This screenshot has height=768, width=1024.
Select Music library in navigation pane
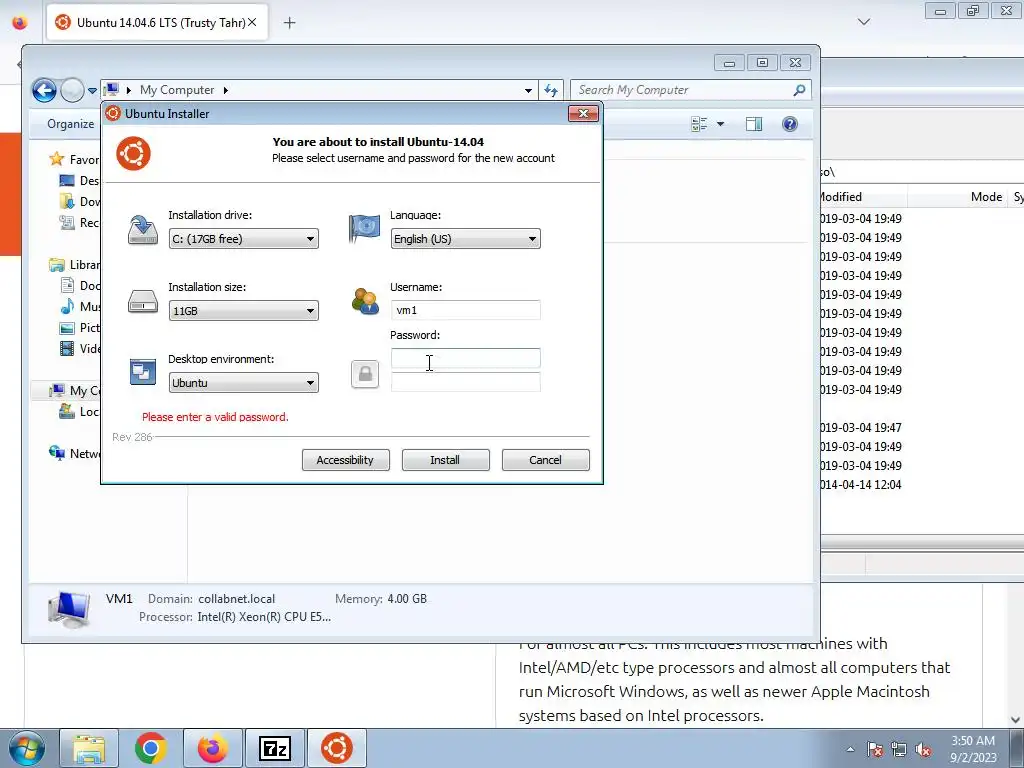point(79,306)
